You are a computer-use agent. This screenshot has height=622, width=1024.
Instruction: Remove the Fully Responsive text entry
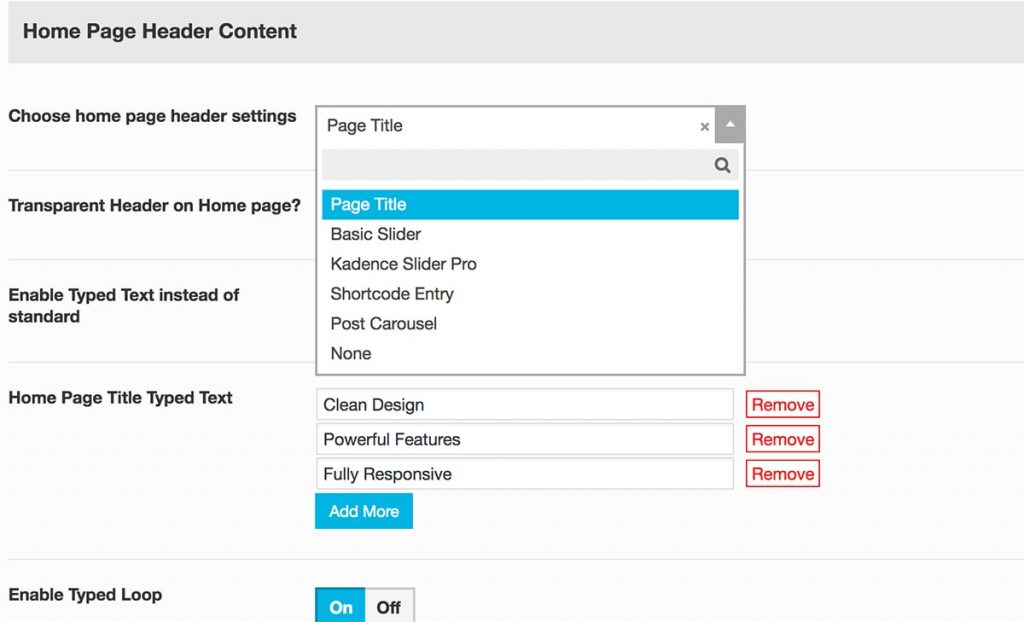click(783, 474)
